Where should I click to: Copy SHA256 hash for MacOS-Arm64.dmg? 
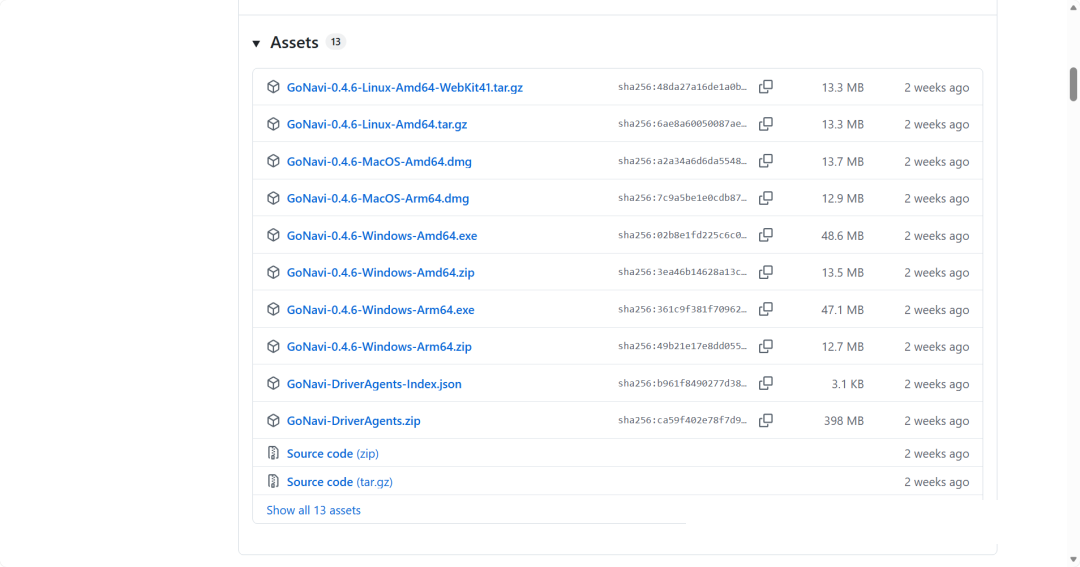pyautogui.click(x=766, y=198)
